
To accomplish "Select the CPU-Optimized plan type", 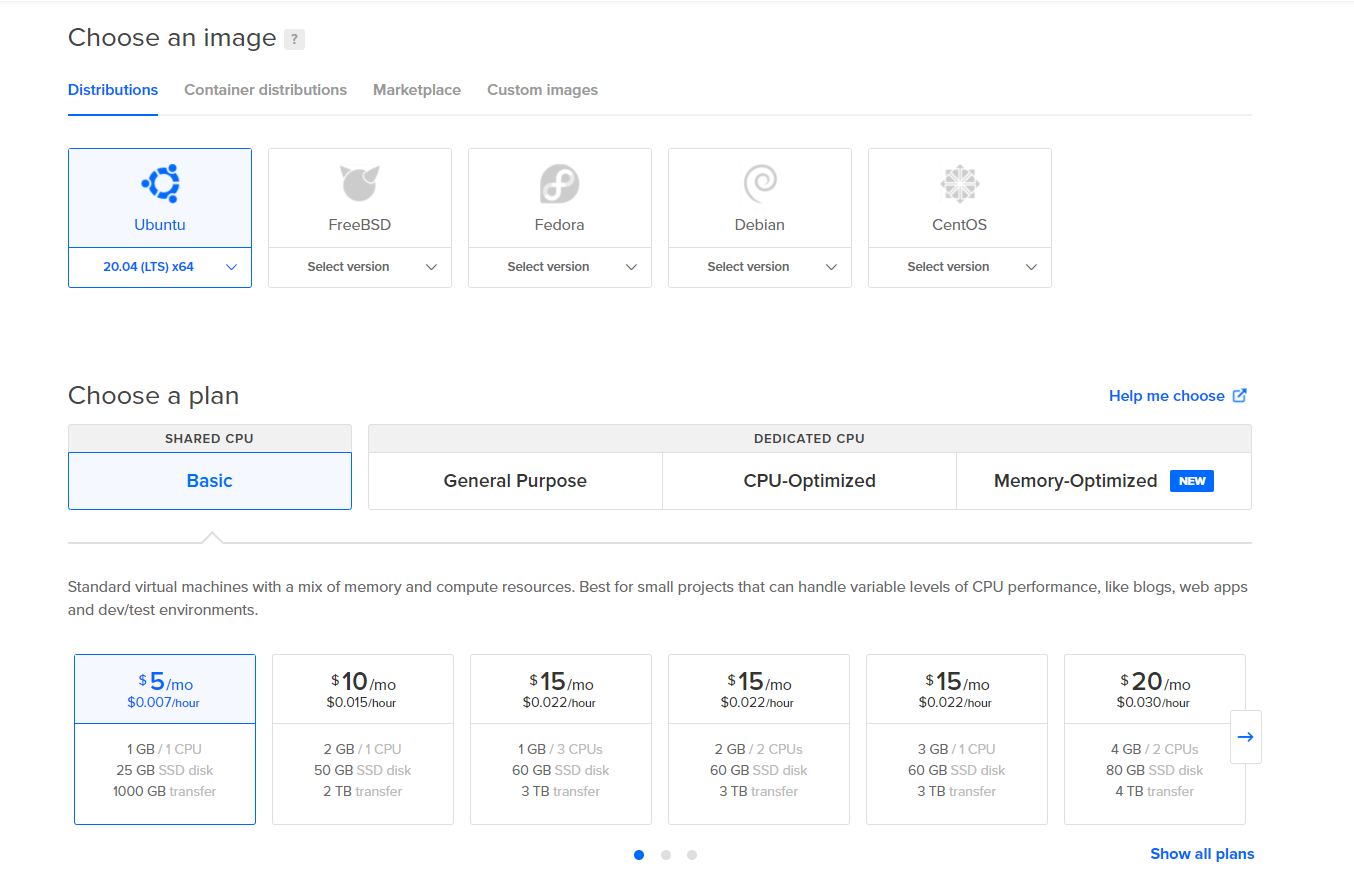I will (x=809, y=481).
